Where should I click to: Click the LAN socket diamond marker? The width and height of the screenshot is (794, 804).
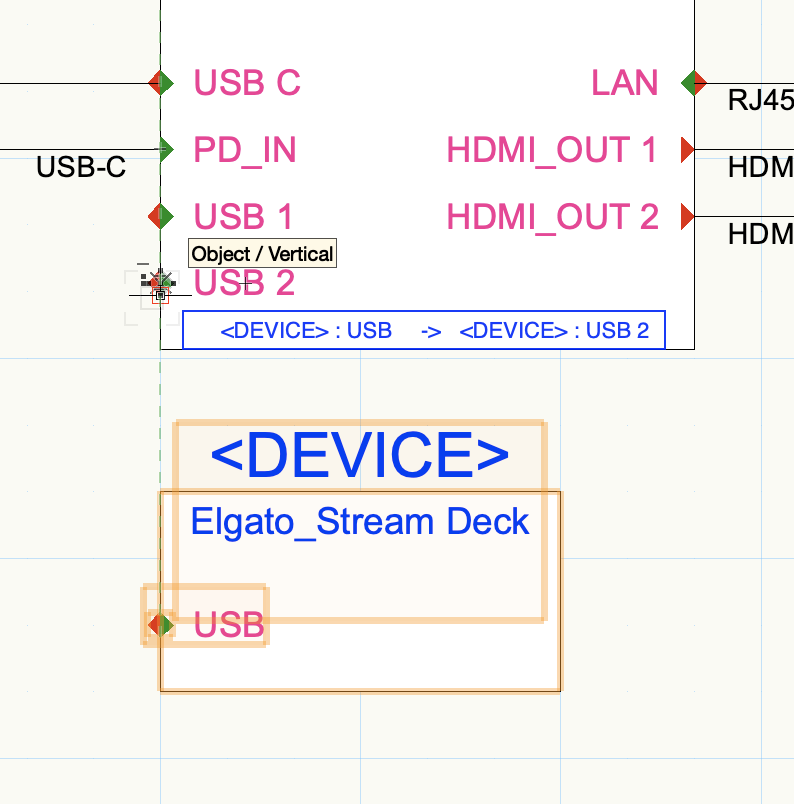693,82
